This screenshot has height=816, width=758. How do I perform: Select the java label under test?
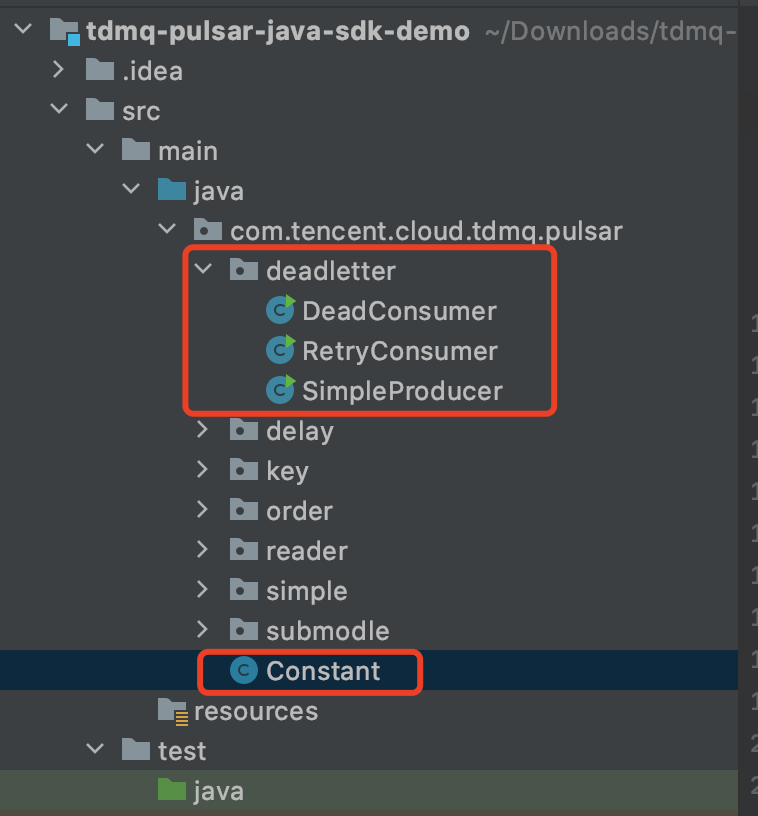click(x=219, y=792)
